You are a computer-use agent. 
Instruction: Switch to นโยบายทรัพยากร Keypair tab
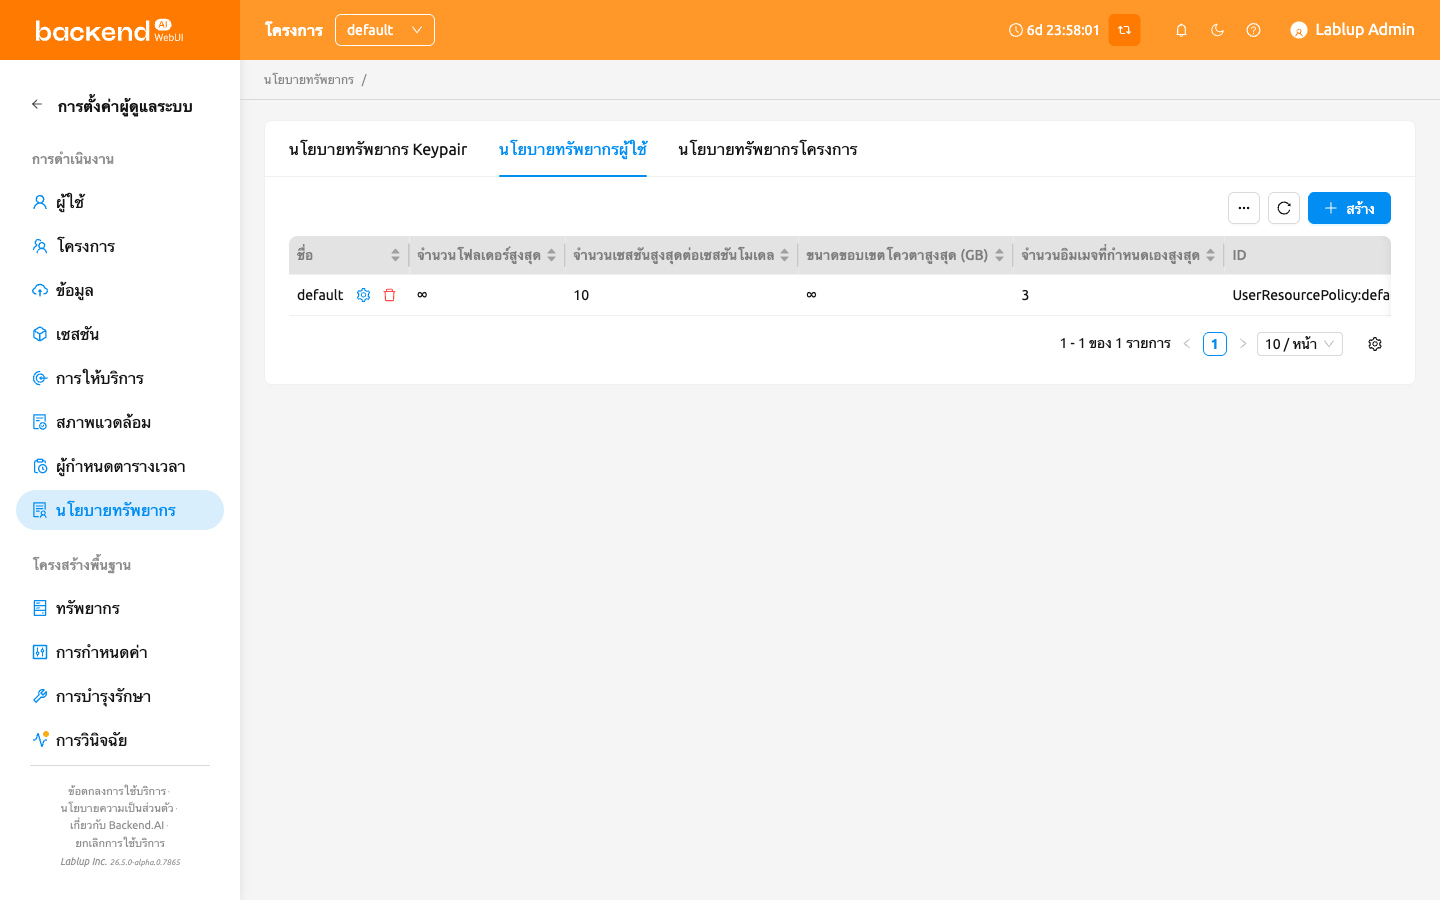378,149
